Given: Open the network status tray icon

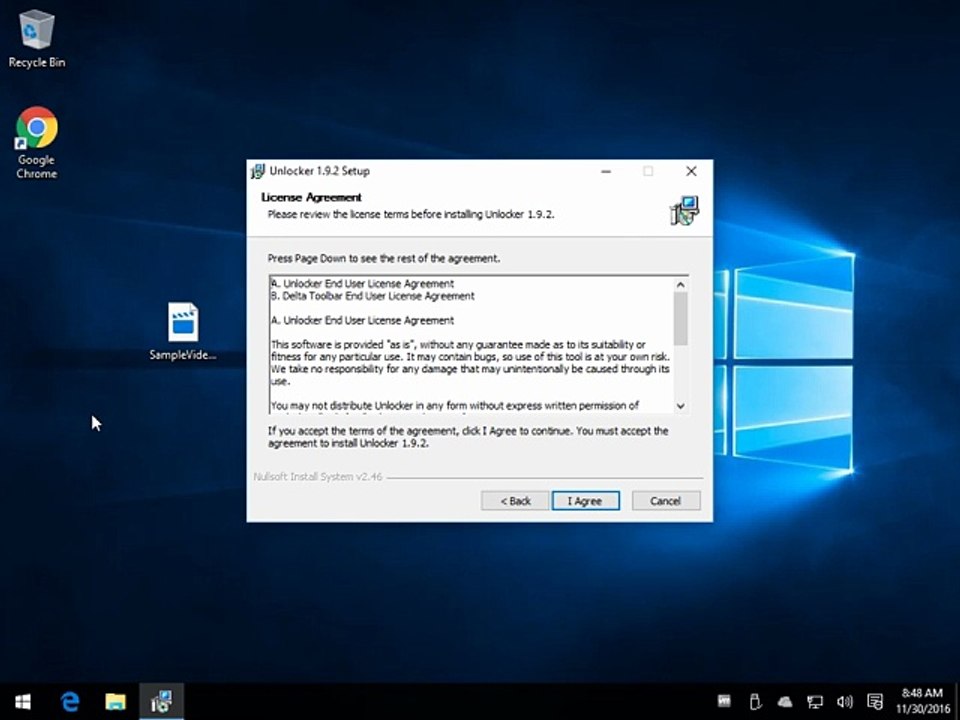Looking at the screenshot, I should tap(815, 702).
